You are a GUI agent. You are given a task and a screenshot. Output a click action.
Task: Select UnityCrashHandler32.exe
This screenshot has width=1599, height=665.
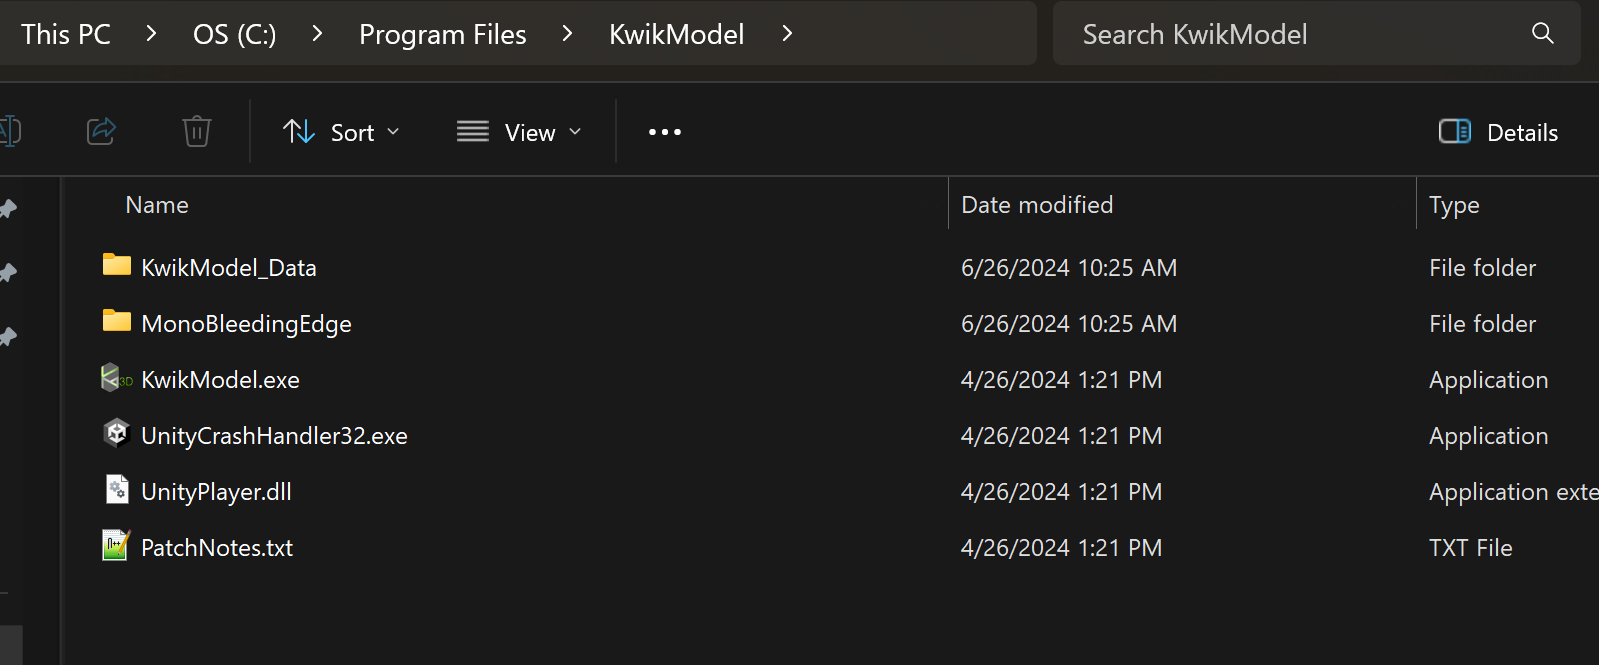tap(274, 435)
